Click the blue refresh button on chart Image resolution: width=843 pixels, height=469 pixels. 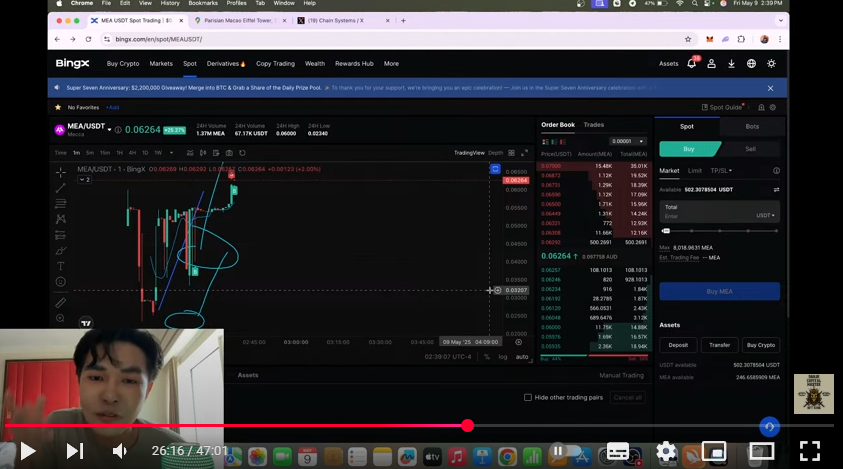coord(495,169)
